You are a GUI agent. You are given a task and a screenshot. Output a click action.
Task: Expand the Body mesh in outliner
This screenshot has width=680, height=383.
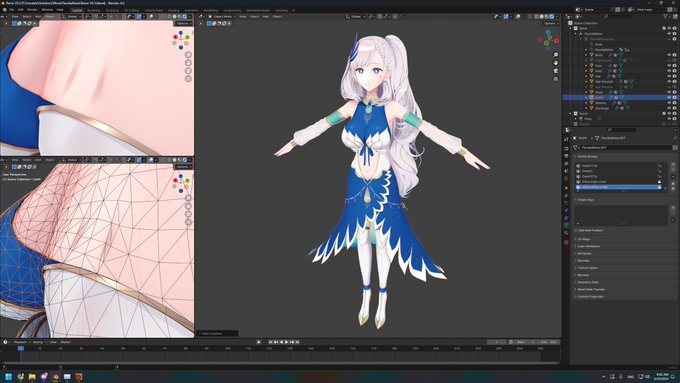point(586,55)
